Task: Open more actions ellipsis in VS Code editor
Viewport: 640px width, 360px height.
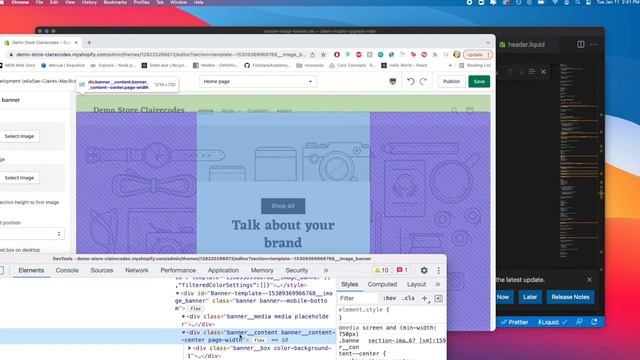Action: point(594,44)
